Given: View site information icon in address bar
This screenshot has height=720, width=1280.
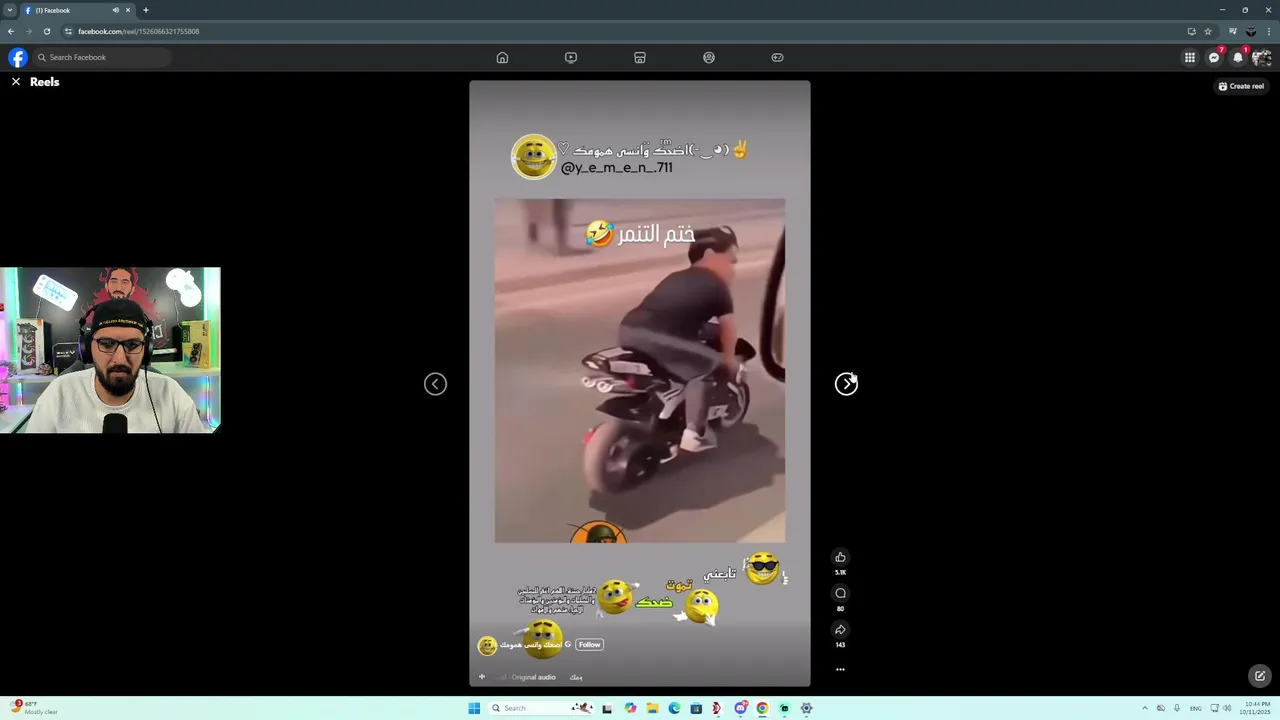Looking at the screenshot, I should click(68, 31).
